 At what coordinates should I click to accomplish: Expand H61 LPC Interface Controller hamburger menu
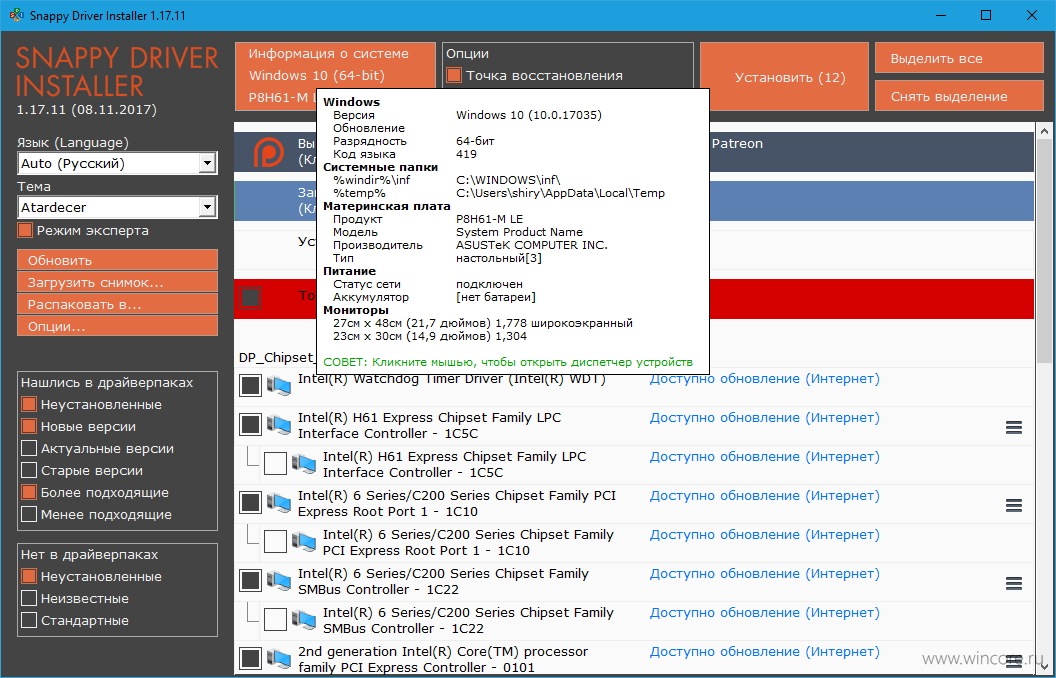click(1014, 427)
